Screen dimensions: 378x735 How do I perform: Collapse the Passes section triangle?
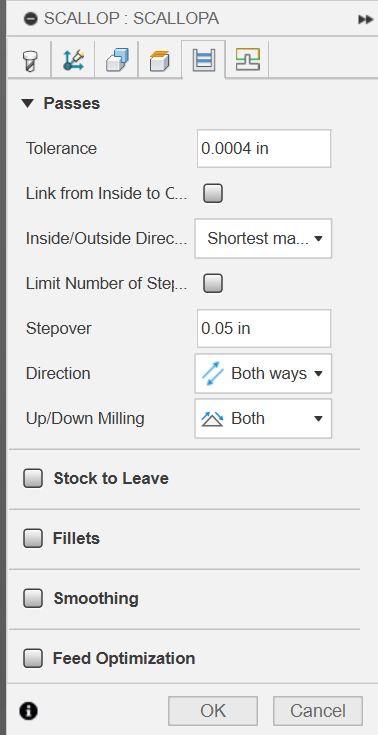pyautogui.click(x=28, y=103)
